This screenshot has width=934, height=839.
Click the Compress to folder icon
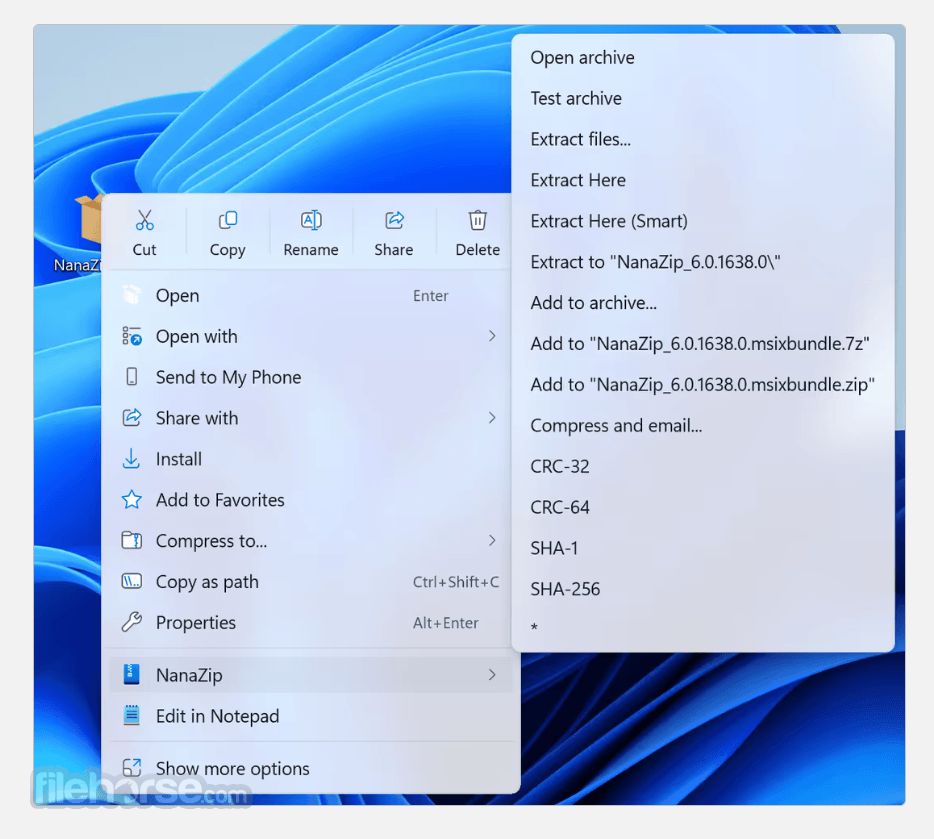(x=132, y=540)
